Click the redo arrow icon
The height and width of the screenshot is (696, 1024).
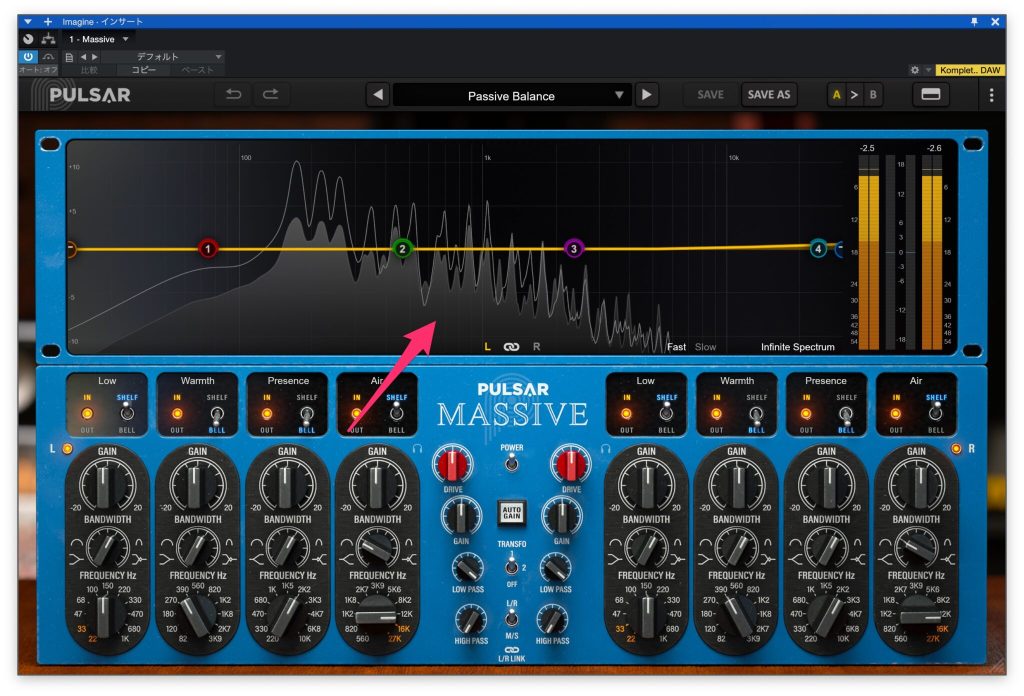(x=270, y=95)
